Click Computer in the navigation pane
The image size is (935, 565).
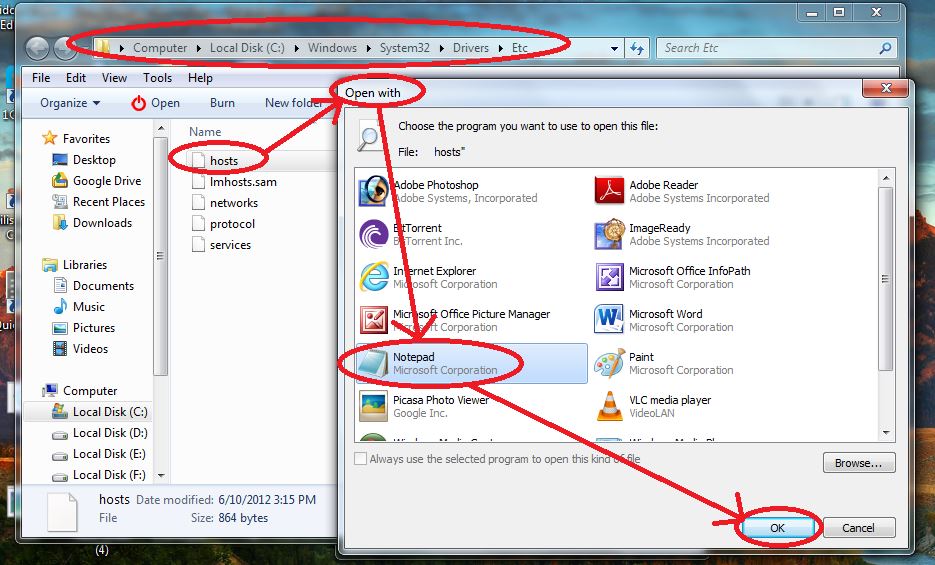tap(90, 390)
